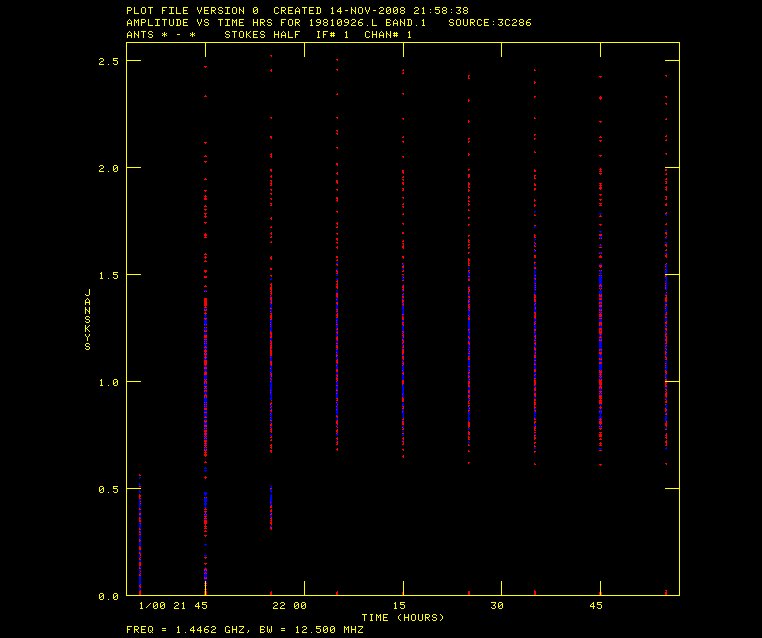Select the file name '19810926.L BAND.1'
Image resolution: width=762 pixels, height=638 pixels.
coord(367,23)
